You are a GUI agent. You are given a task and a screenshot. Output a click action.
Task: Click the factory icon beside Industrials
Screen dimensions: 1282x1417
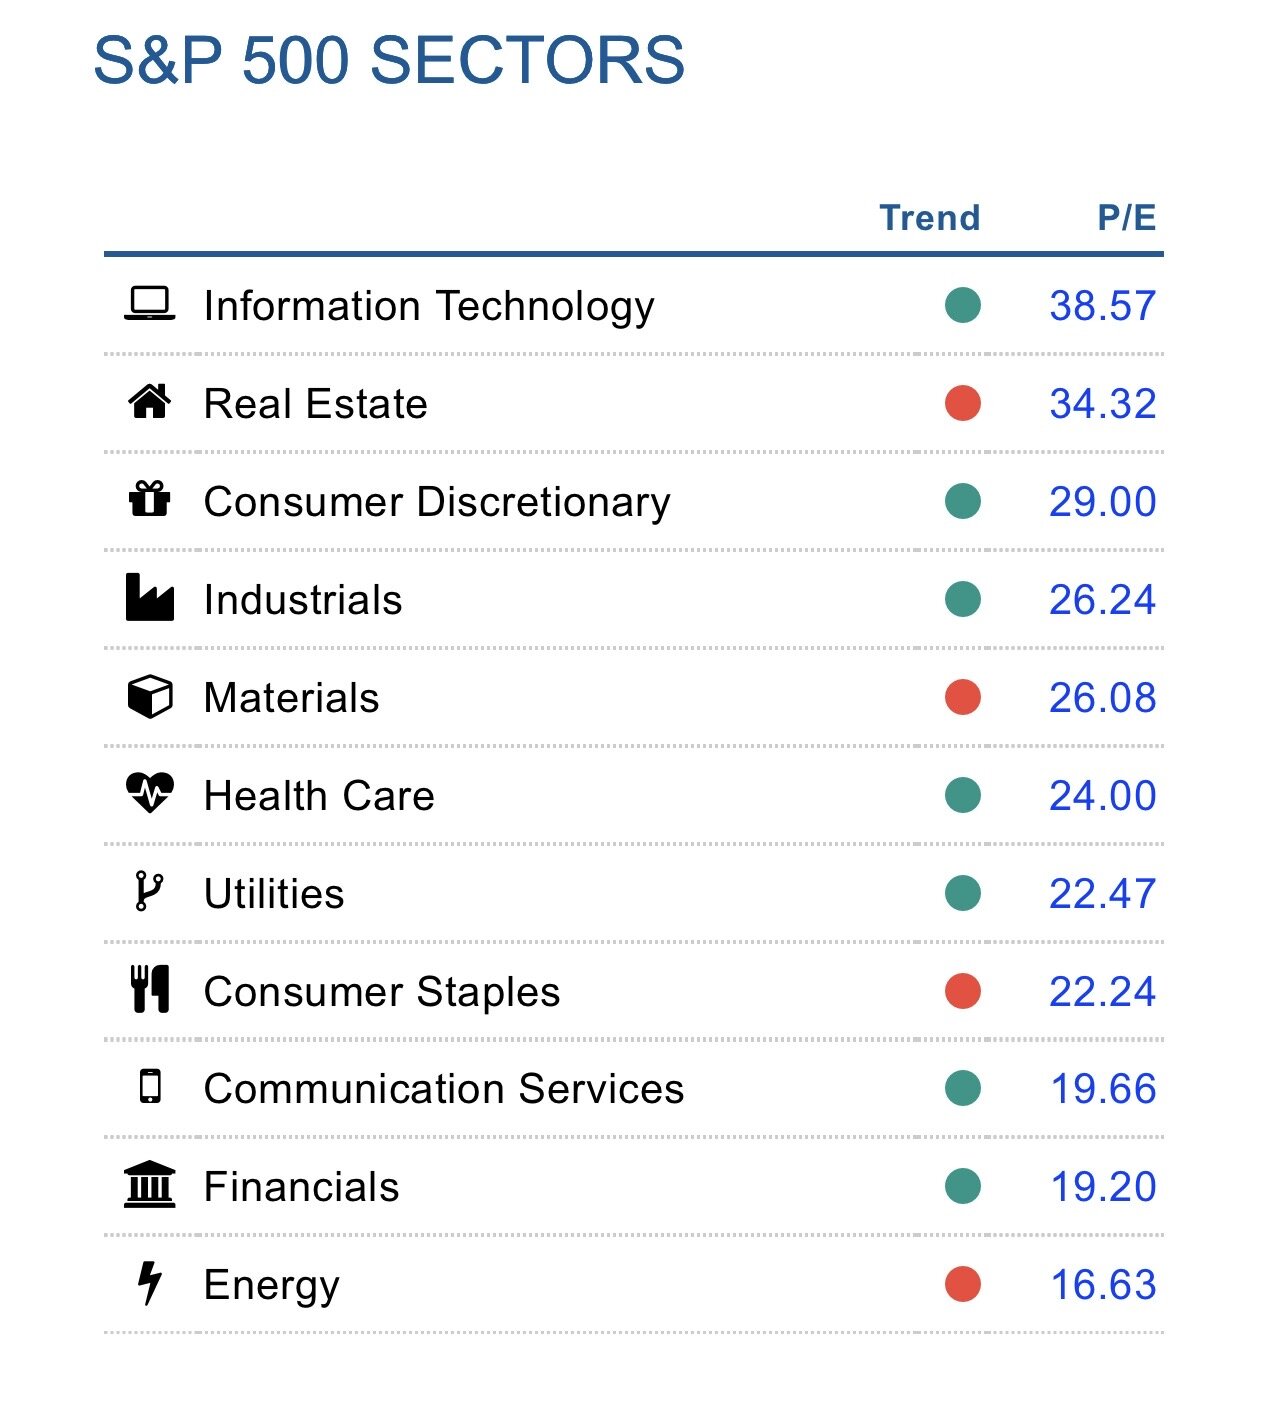tap(150, 598)
